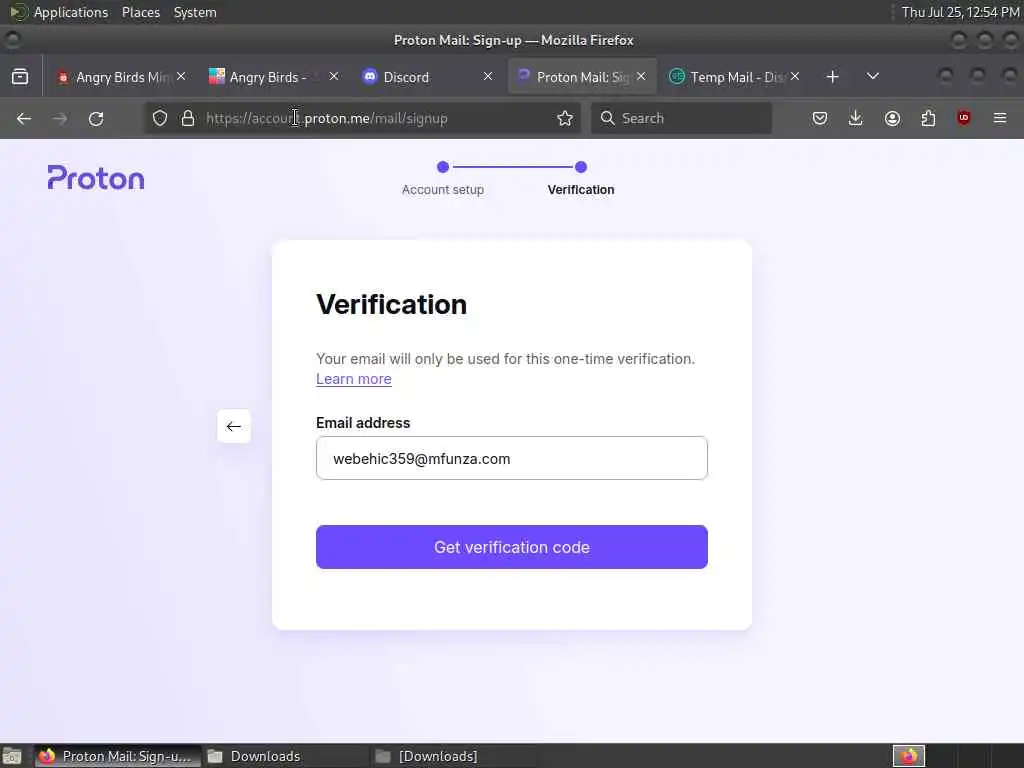Focus the browser Search box

pos(681,118)
